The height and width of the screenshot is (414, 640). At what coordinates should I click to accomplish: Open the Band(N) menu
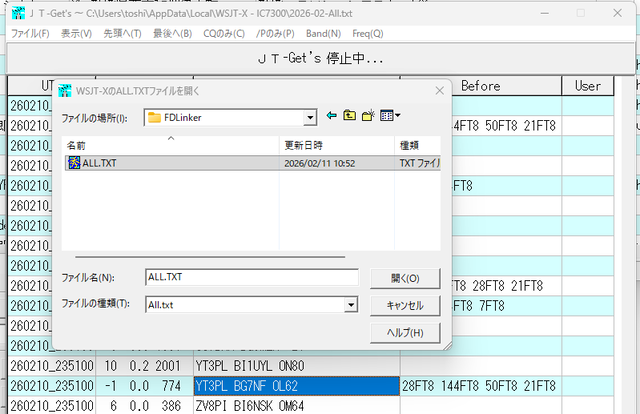(x=323, y=33)
